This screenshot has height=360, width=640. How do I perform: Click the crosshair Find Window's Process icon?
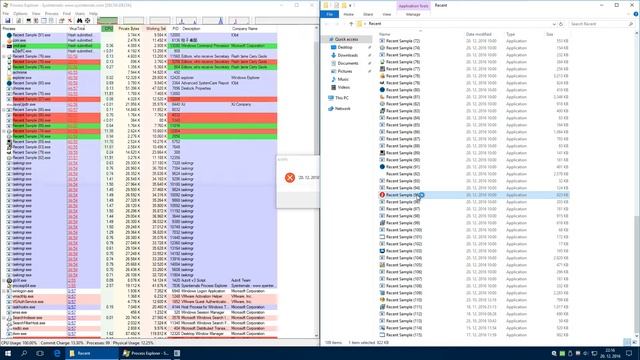[x=87, y=20]
